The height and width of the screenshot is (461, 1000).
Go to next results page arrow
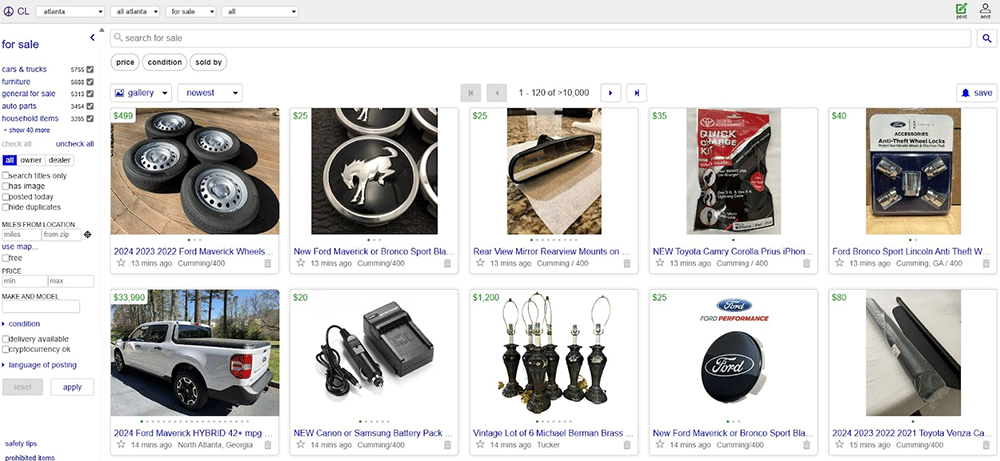point(611,93)
